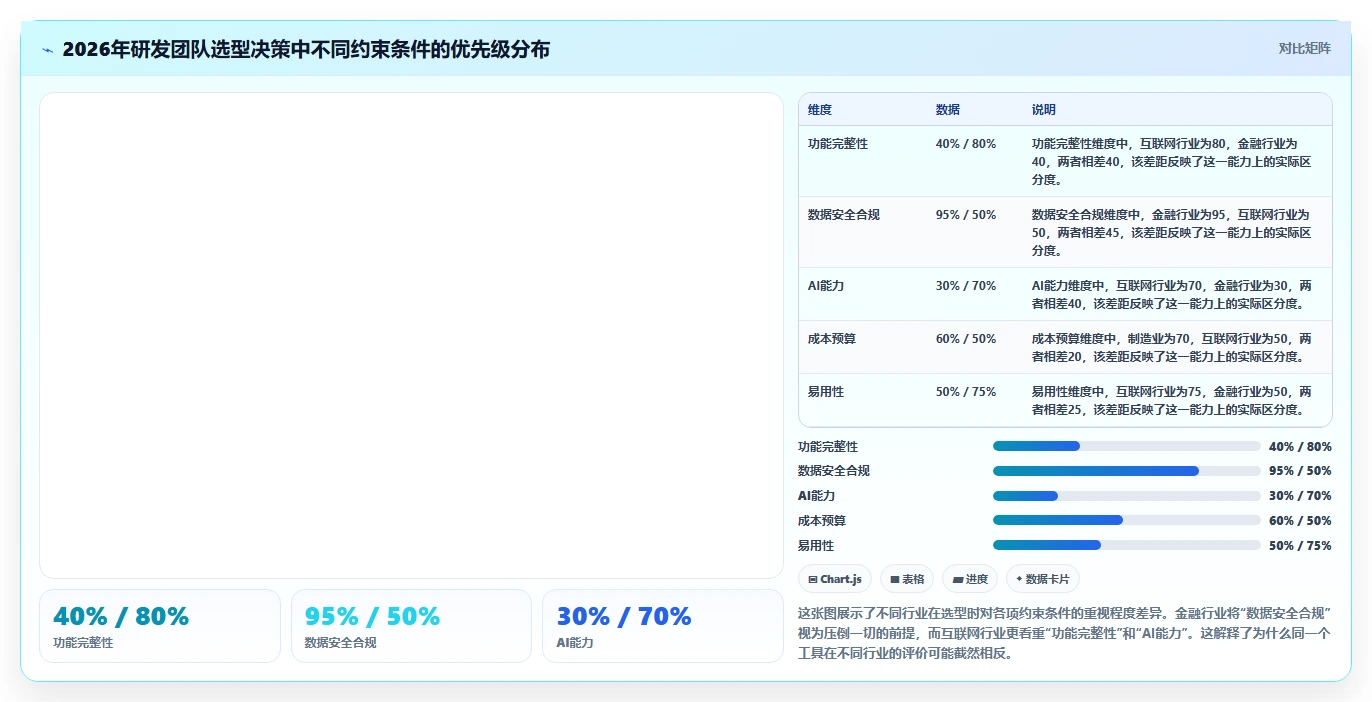Click the 对比矩阵 label in the header
Screen dimensions: 1372x702
click(1304, 48)
